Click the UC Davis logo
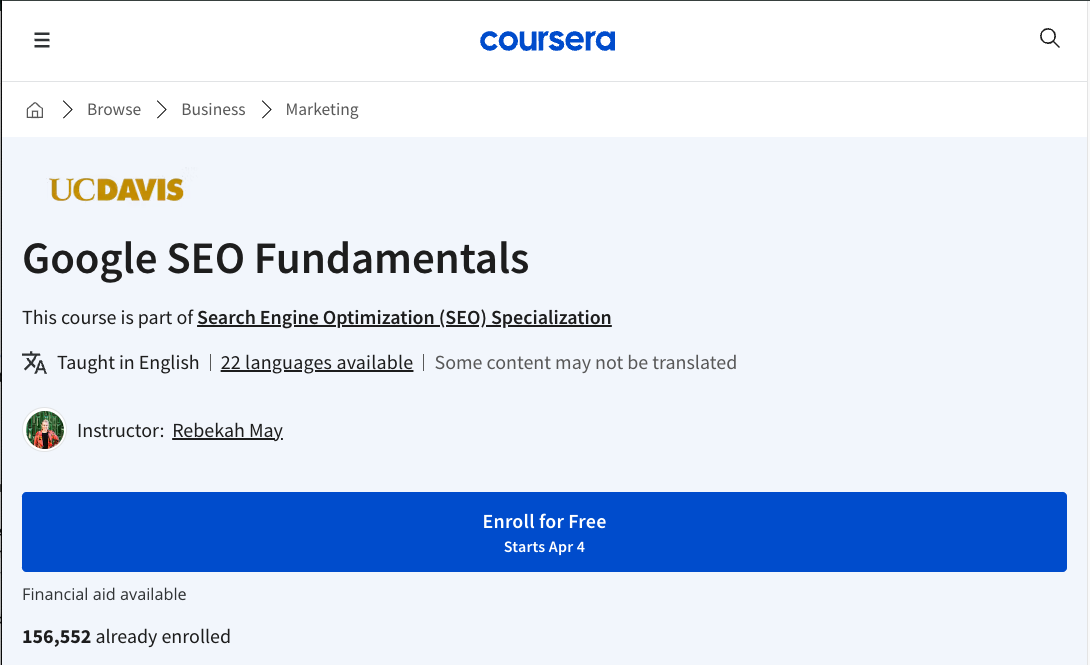This screenshot has width=1090, height=665. tap(116, 189)
